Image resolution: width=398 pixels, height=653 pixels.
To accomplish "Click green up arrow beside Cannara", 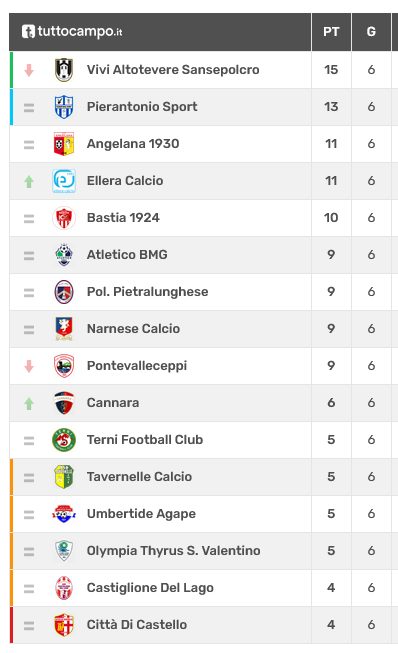I will [29, 403].
